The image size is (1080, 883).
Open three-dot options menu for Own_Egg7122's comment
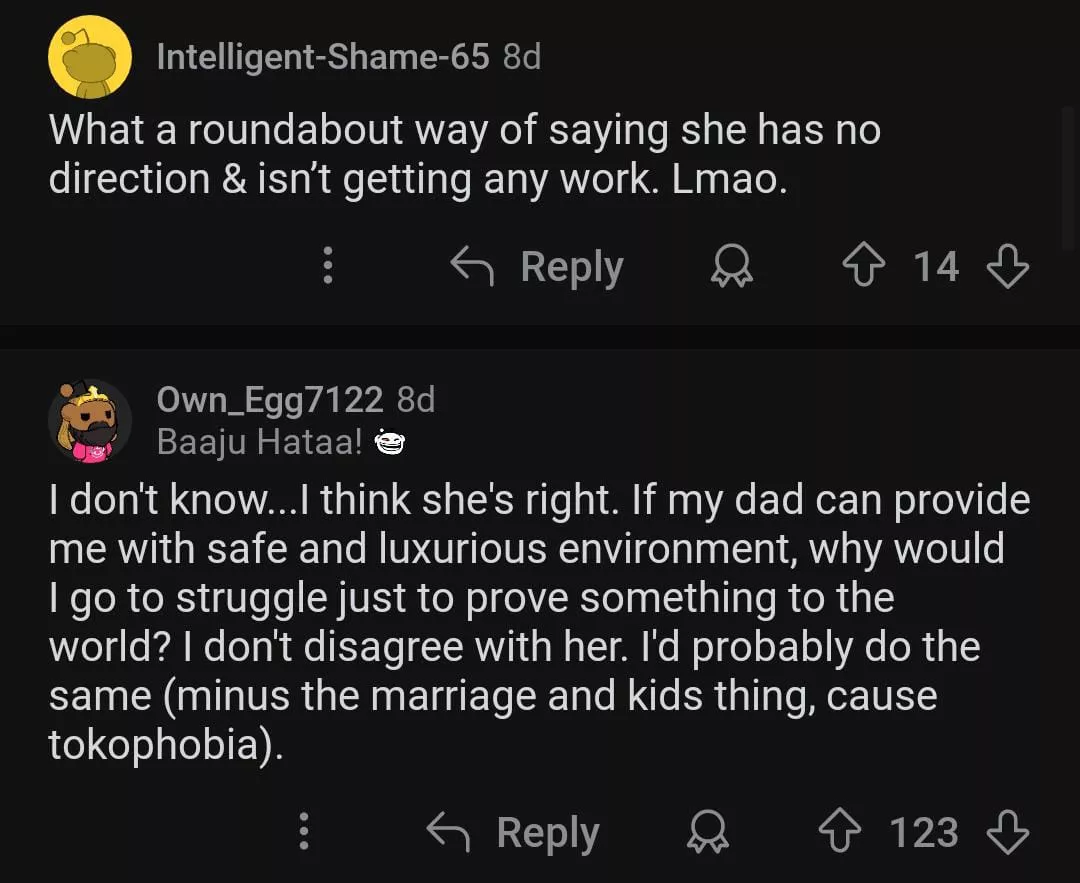303,832
